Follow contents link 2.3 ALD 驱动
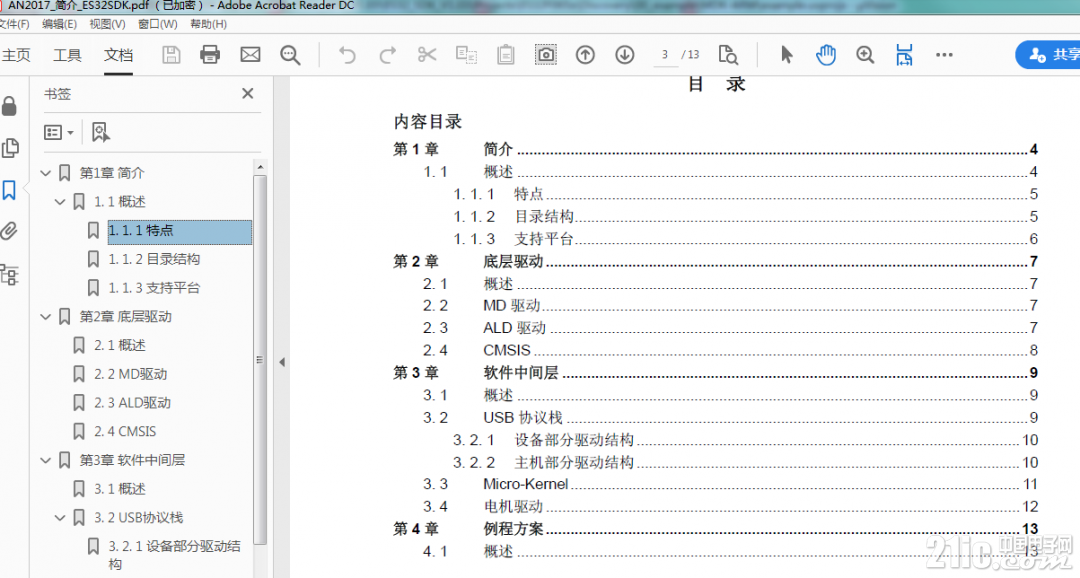This screenshot has width=1080, height=578. tap(730, 328)
